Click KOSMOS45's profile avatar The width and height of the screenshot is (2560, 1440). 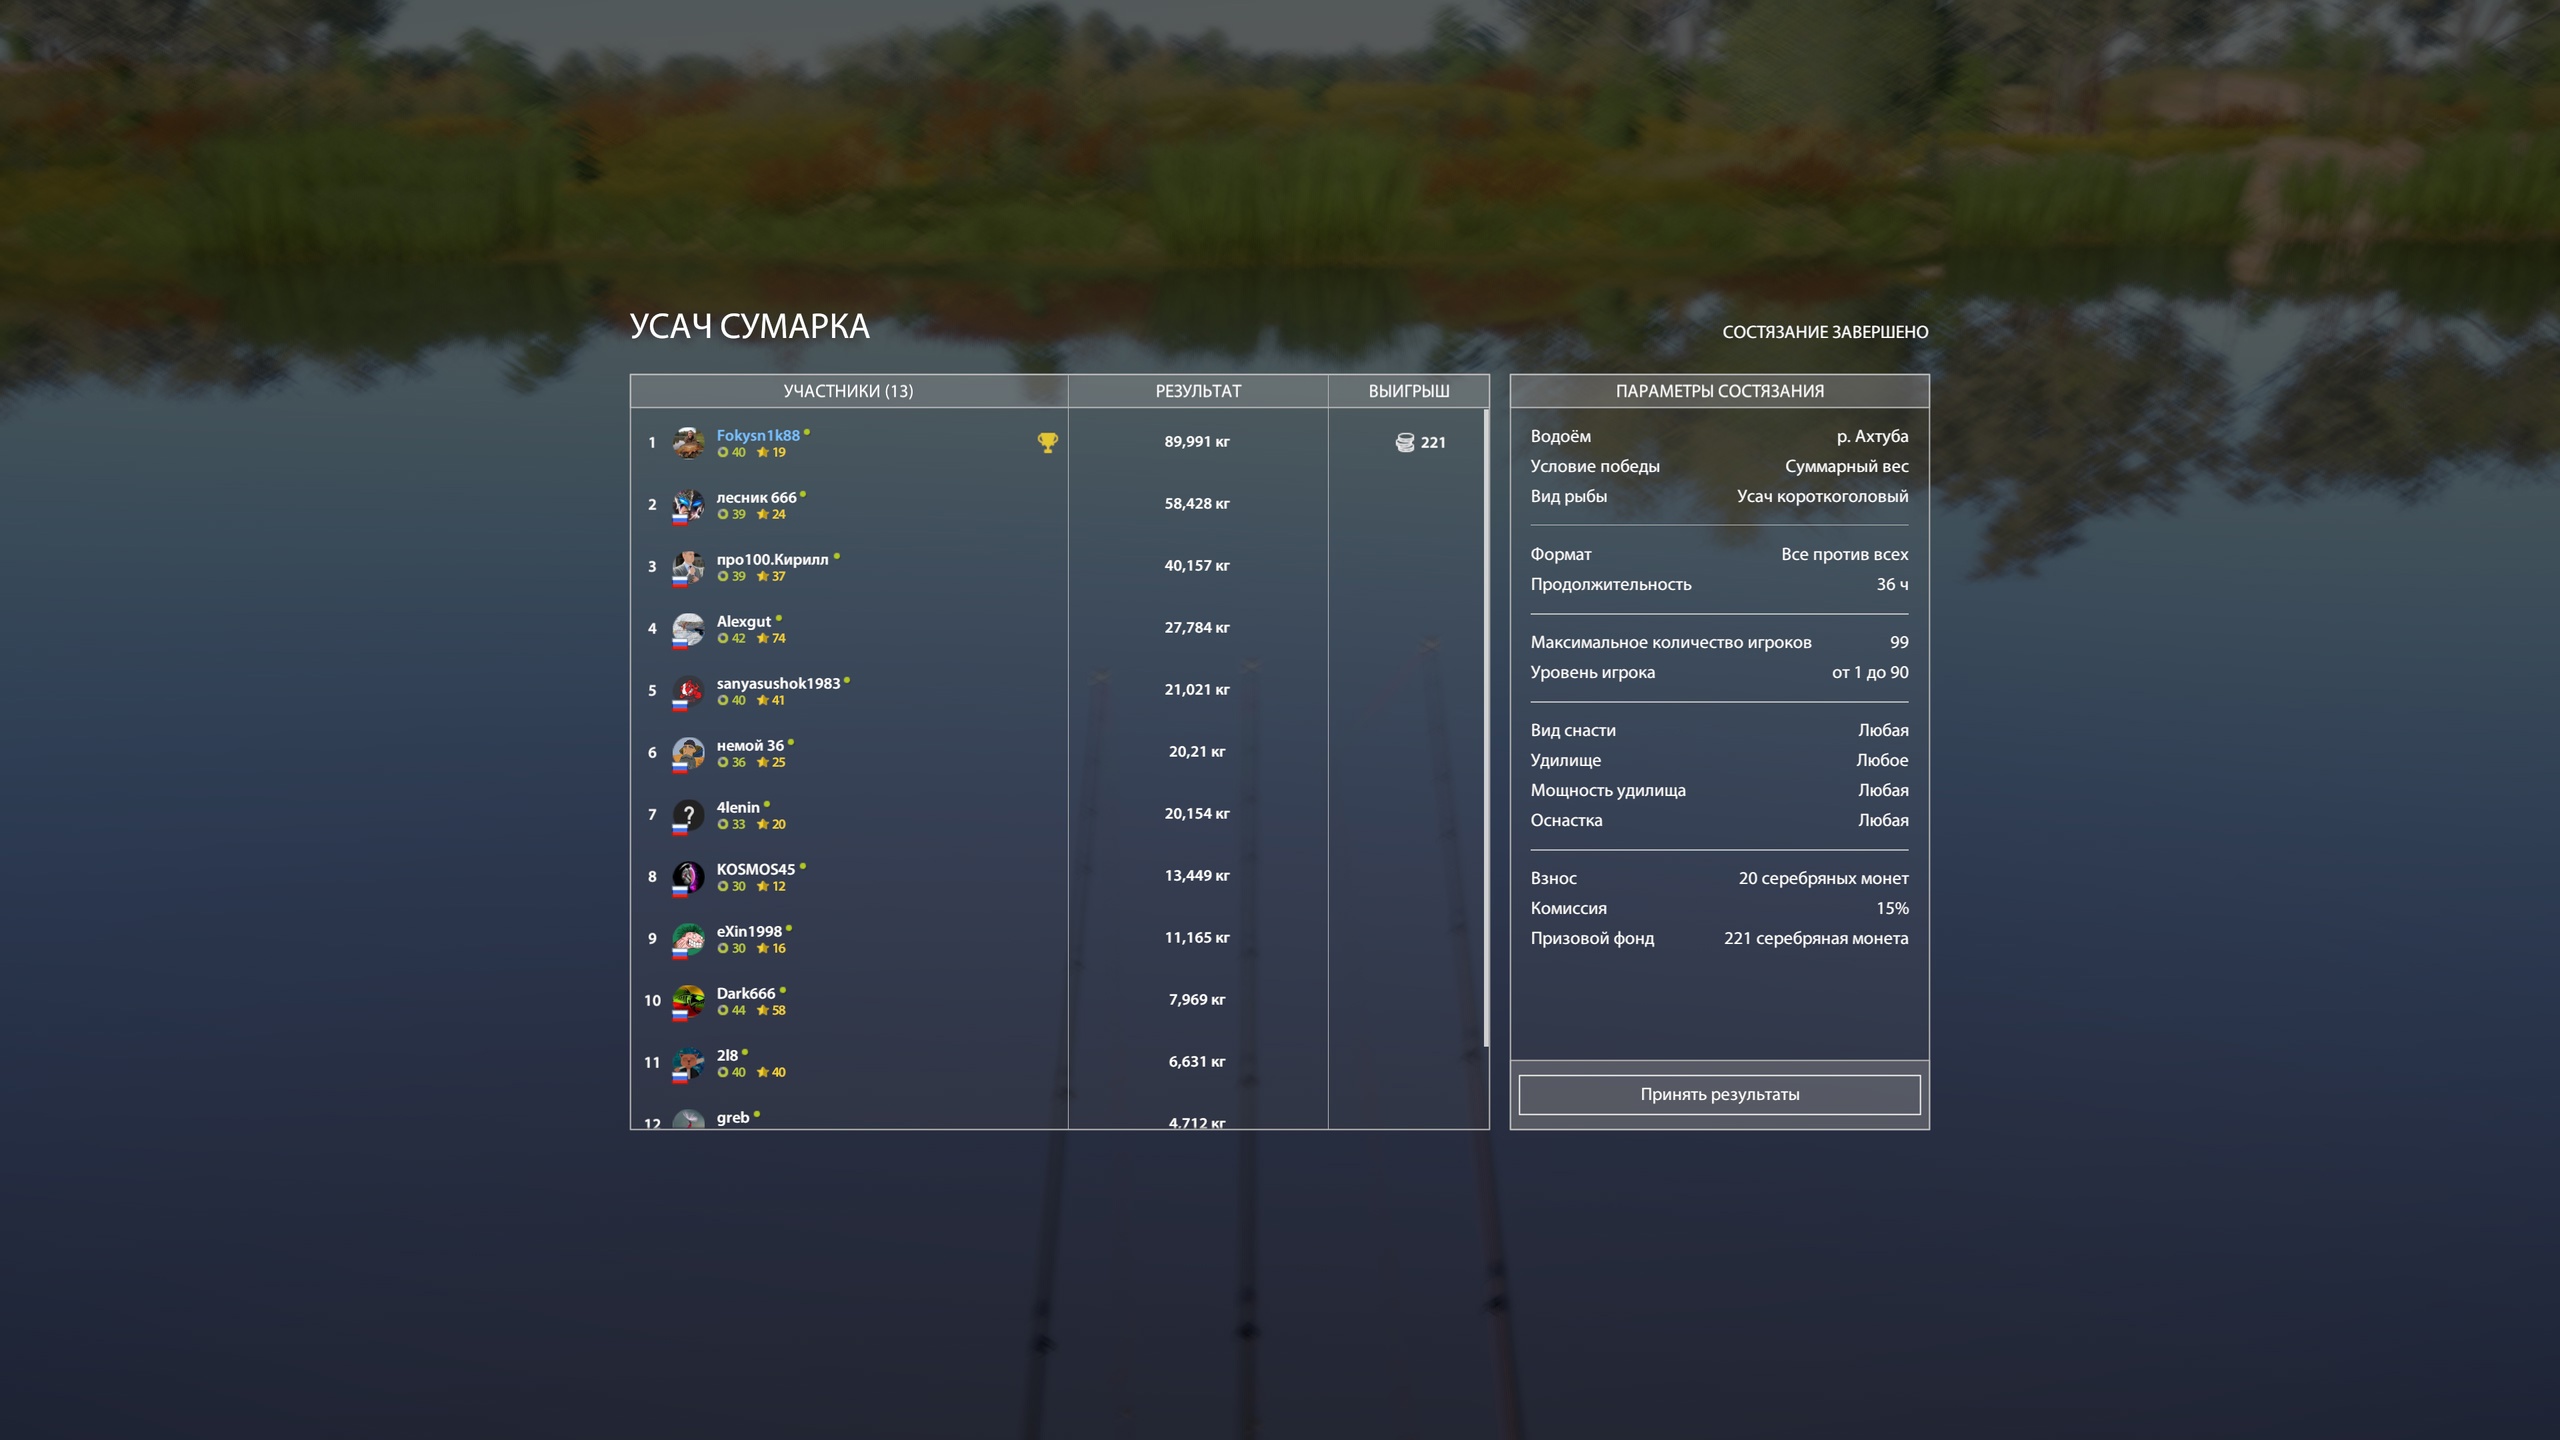click(x=688, y=876)
